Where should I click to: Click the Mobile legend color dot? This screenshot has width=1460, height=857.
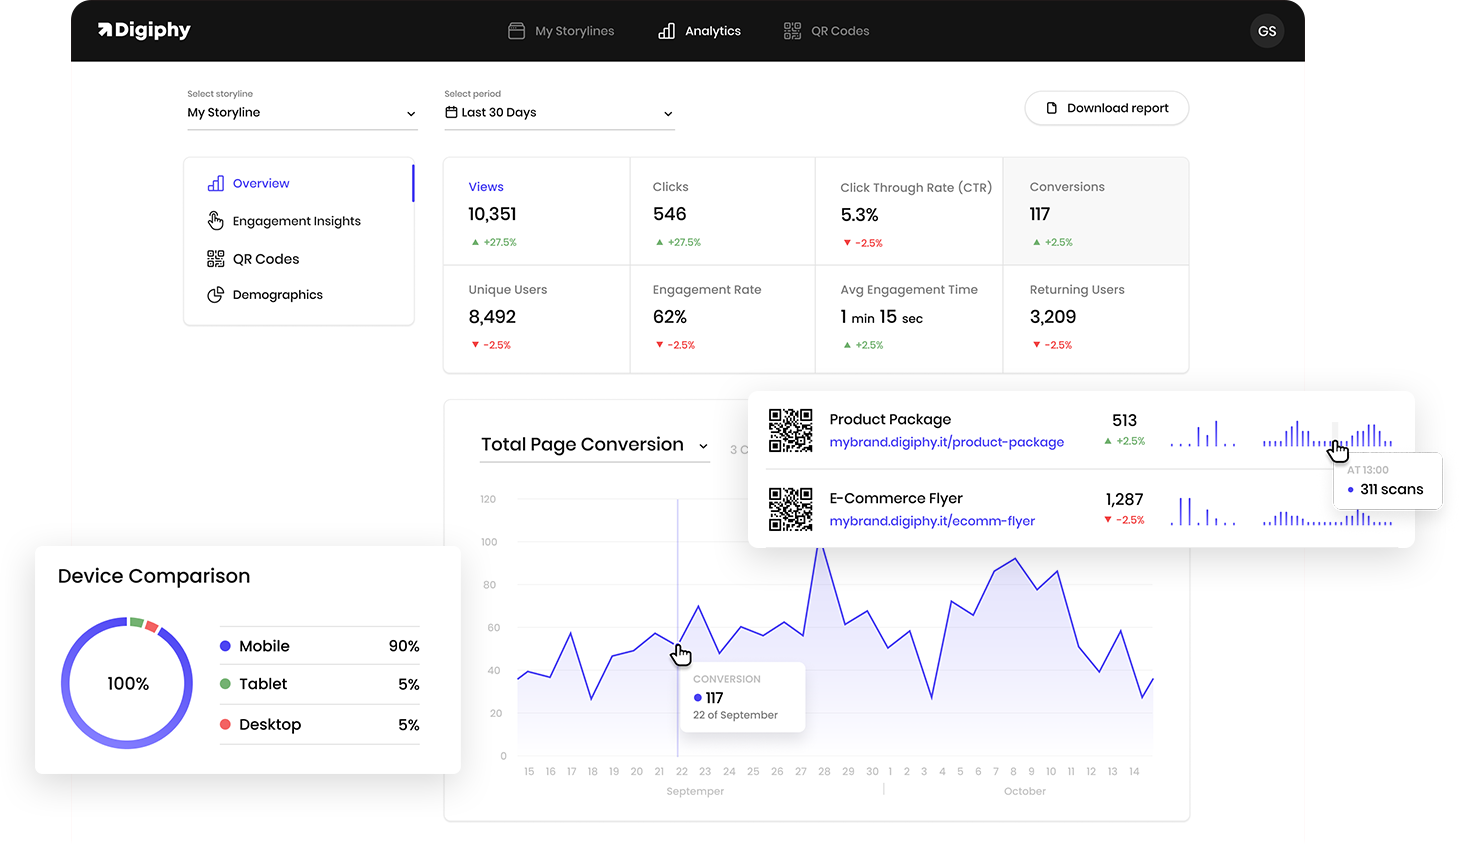click(x=226, y=646)
